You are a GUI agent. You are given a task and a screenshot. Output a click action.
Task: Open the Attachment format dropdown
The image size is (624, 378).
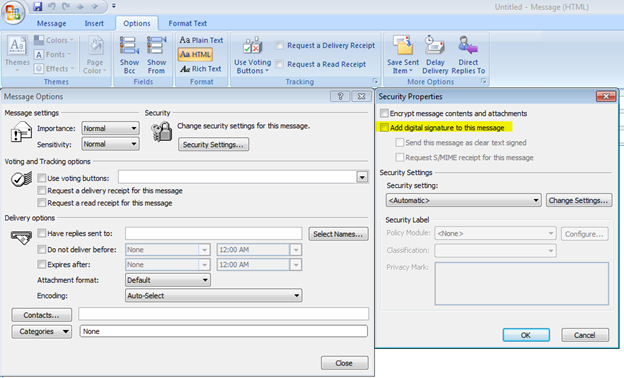168,280
